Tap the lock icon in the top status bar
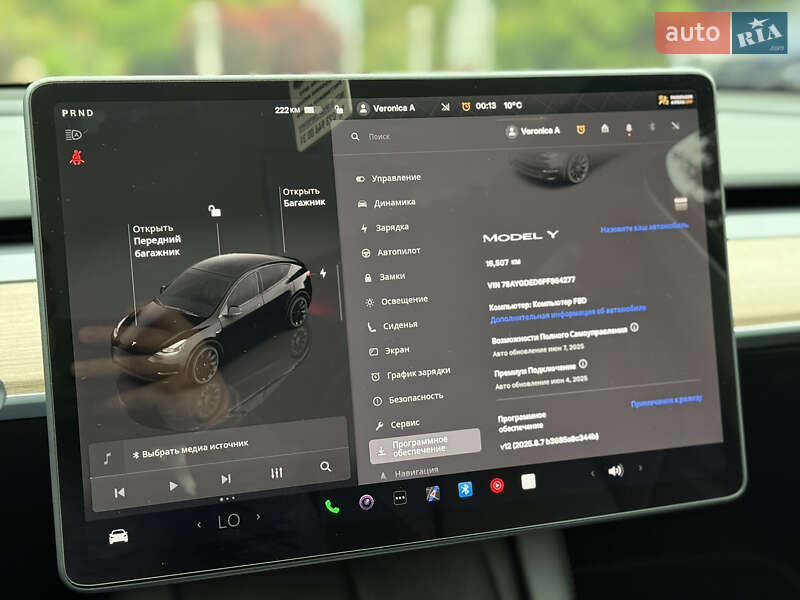Screen dimensions: 800x600 tap(338, 109)
